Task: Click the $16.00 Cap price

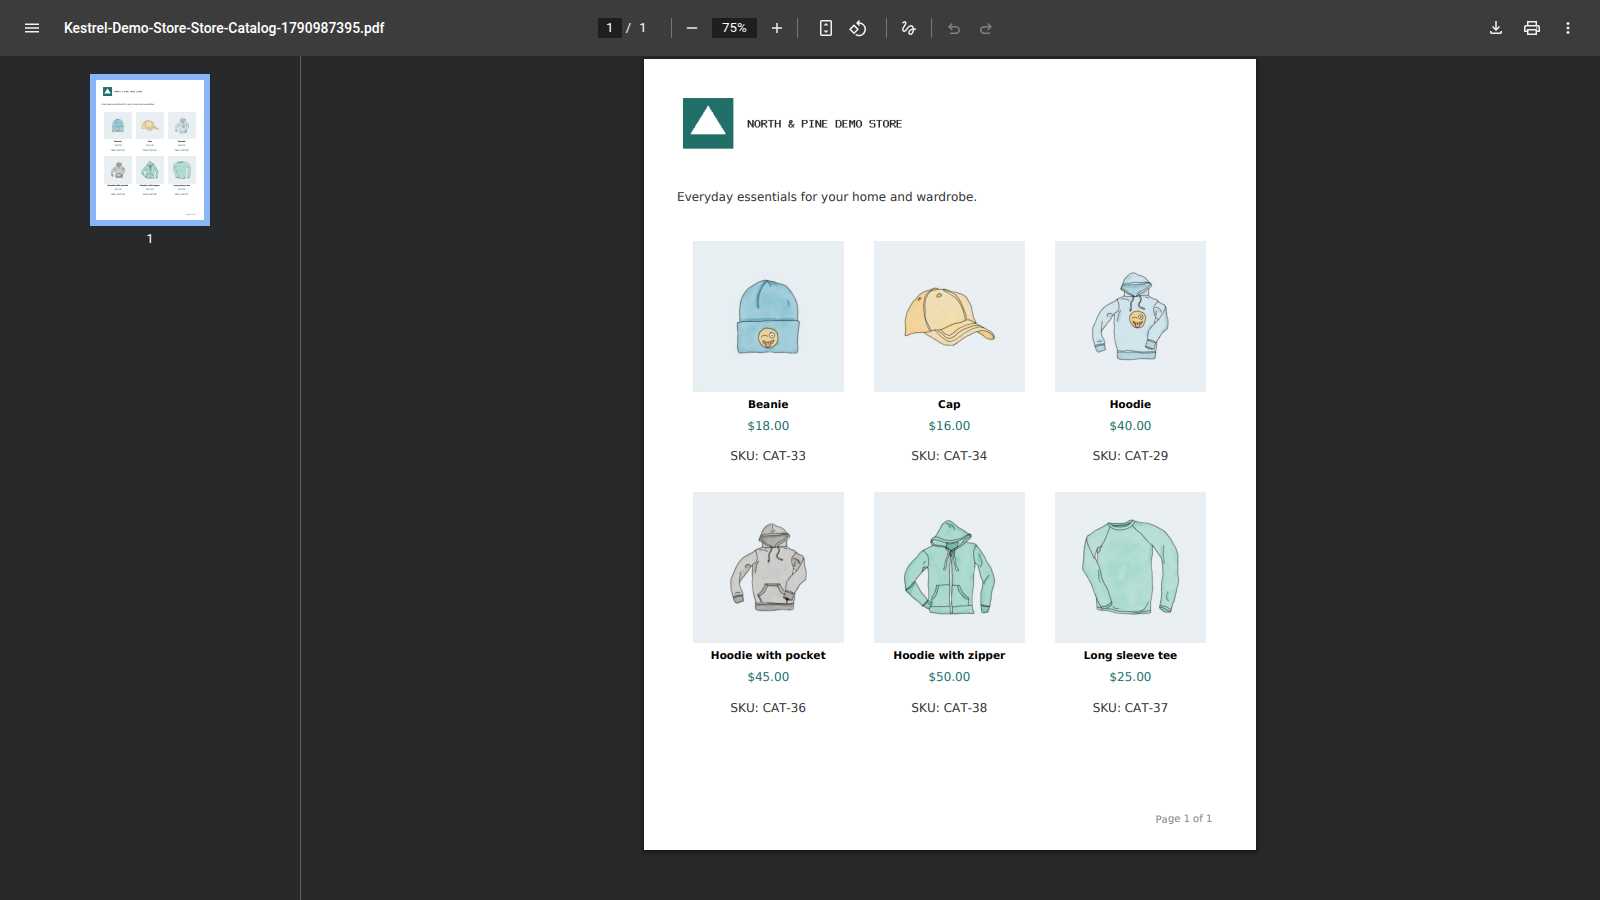Action: tap(949, 426)
